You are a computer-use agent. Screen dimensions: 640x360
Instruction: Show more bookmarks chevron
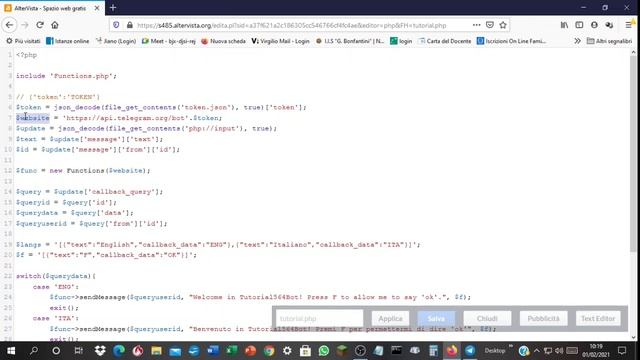(x=577, y=41)
